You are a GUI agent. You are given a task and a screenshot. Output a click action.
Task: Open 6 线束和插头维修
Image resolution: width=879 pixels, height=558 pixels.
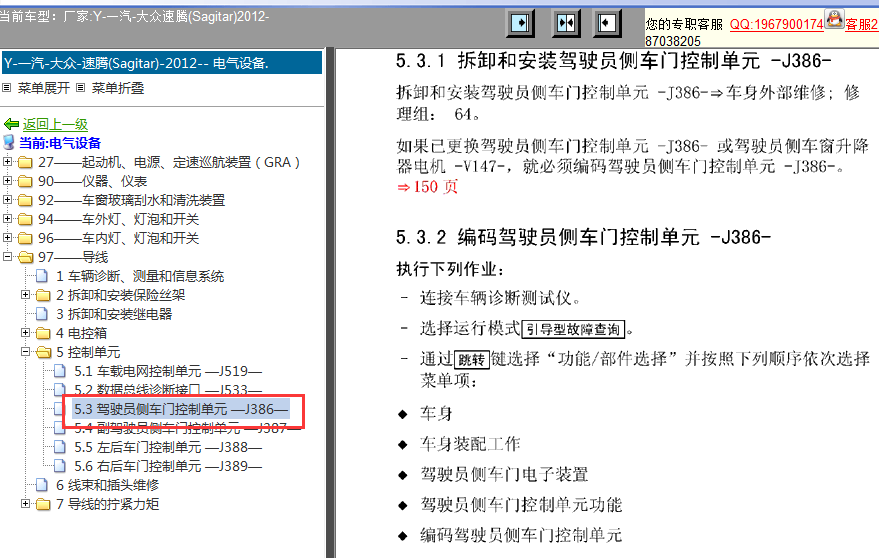[x=108, y=485]
